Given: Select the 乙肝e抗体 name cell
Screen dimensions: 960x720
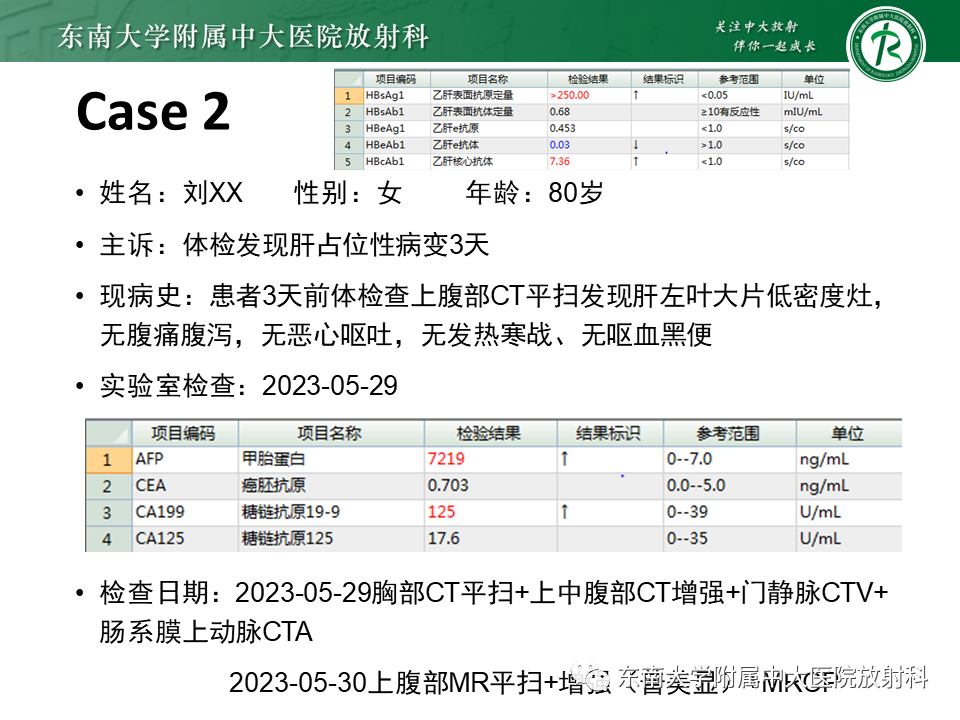Looking at the screenshot, I should pos(489,145).
